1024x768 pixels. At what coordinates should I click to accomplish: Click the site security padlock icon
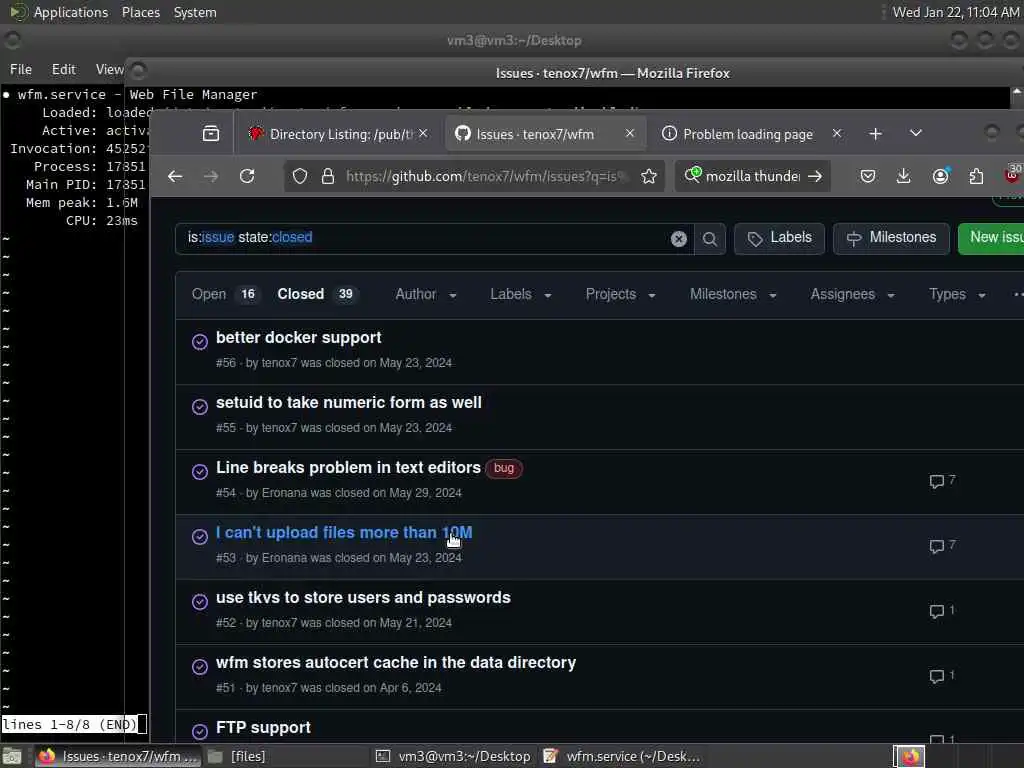[x=328, y=176]
